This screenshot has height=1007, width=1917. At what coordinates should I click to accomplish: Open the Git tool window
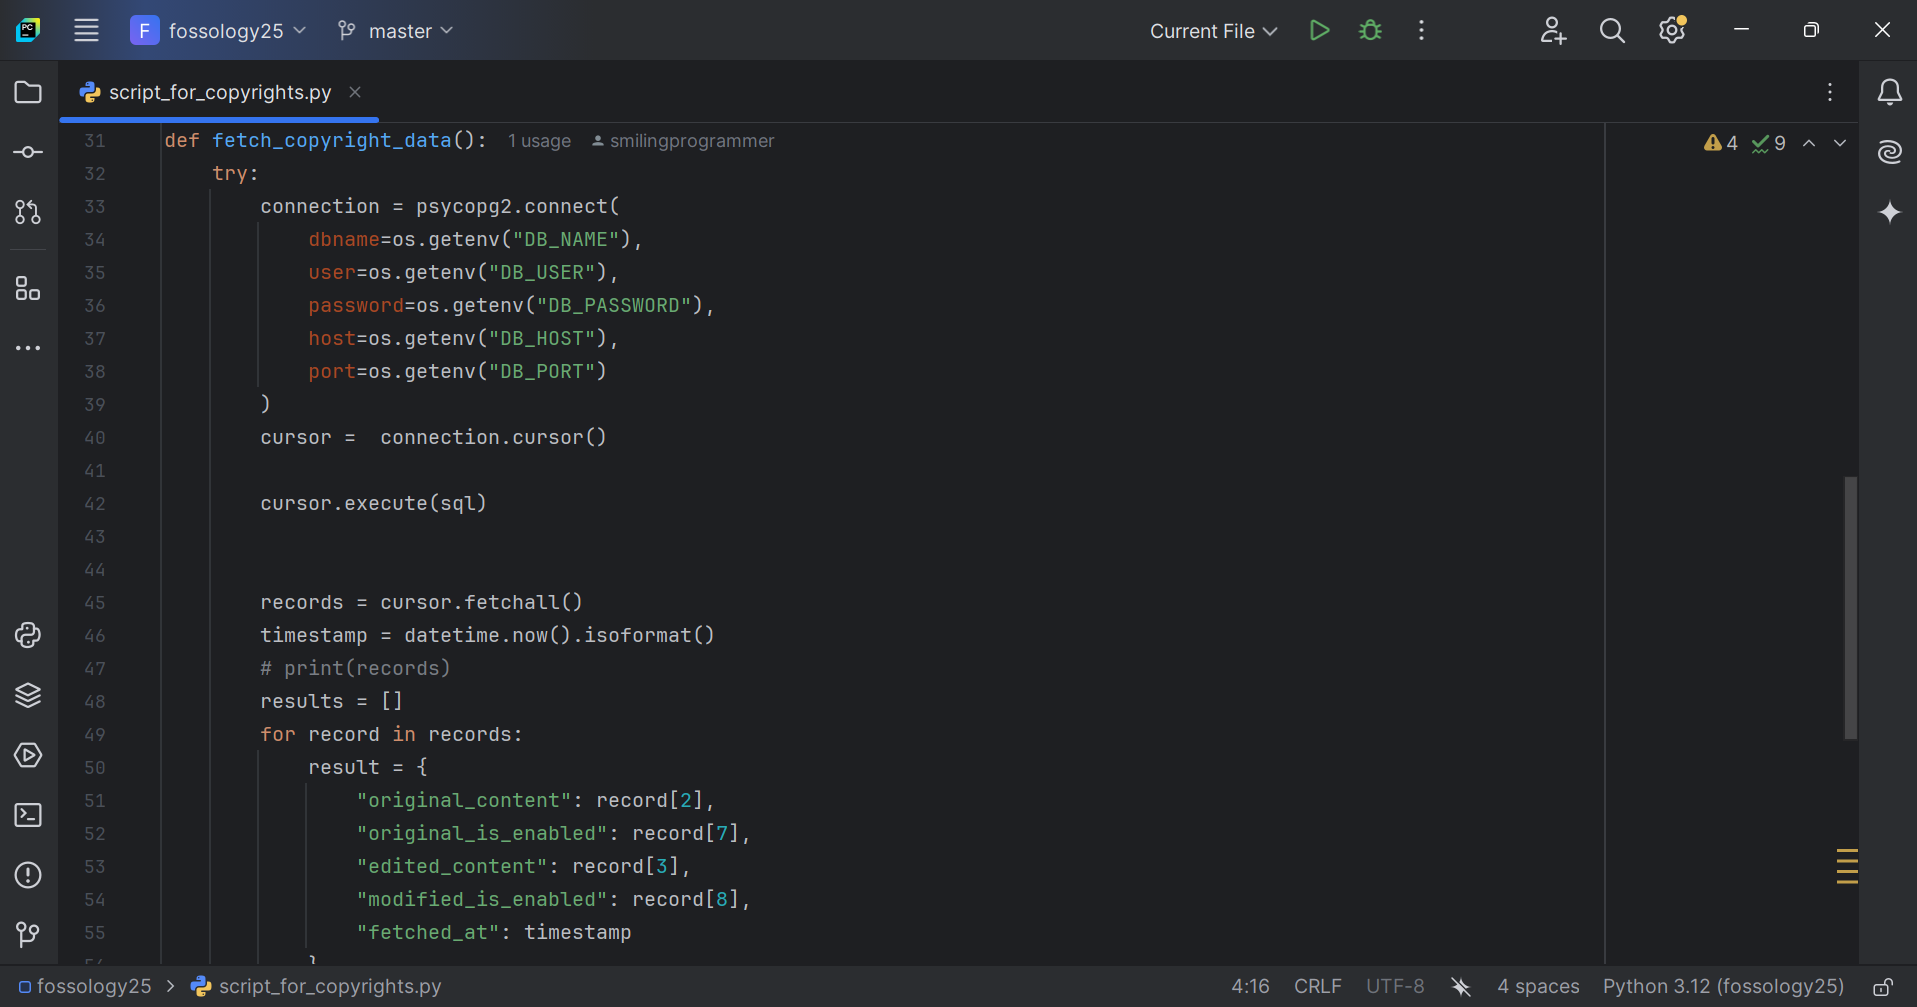28,934
